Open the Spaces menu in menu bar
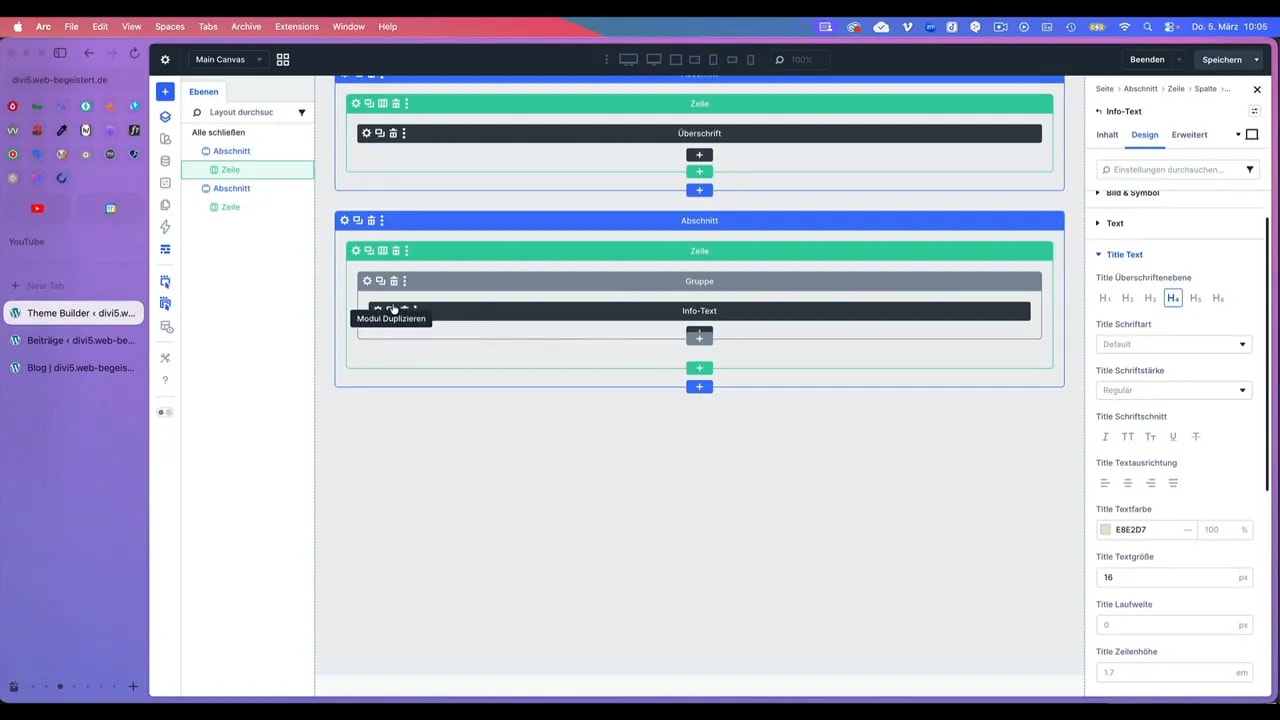1280x720 pixels. point(169,27)
